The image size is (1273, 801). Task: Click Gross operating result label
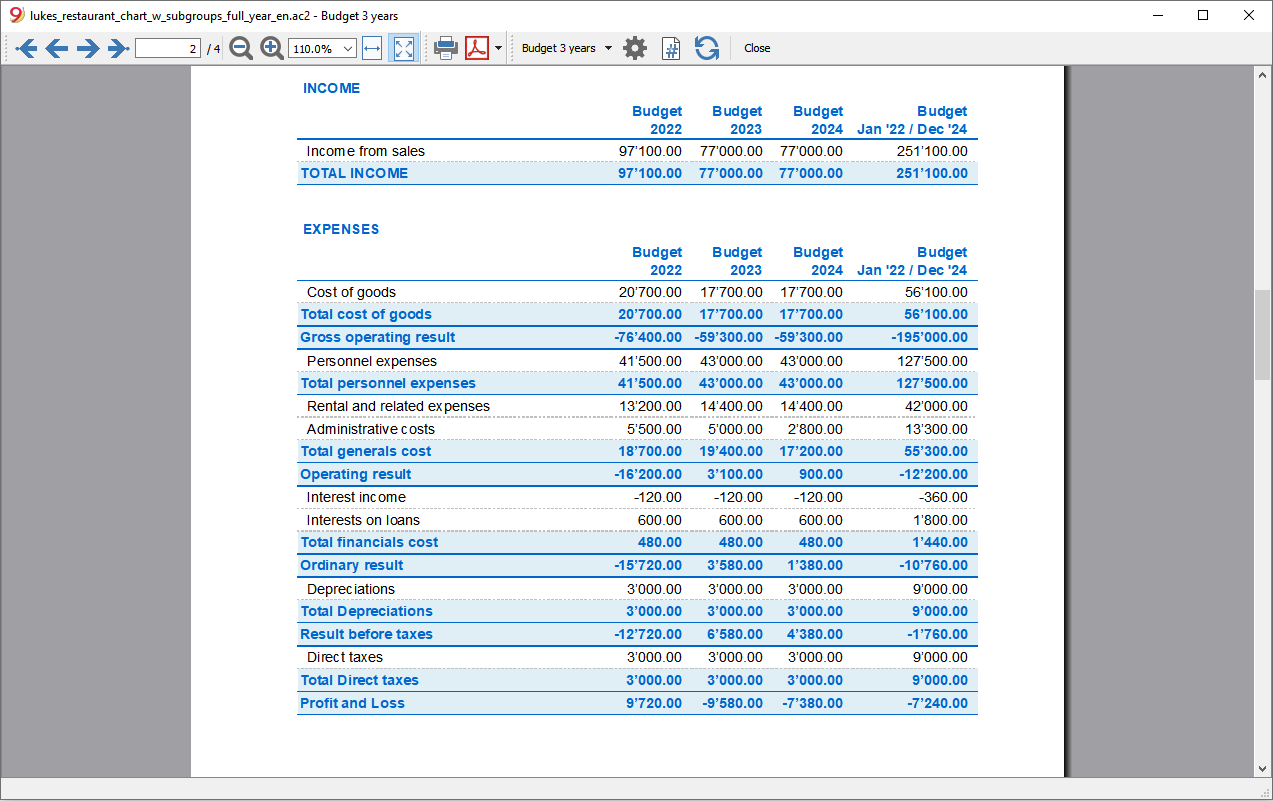pos(378,337)
